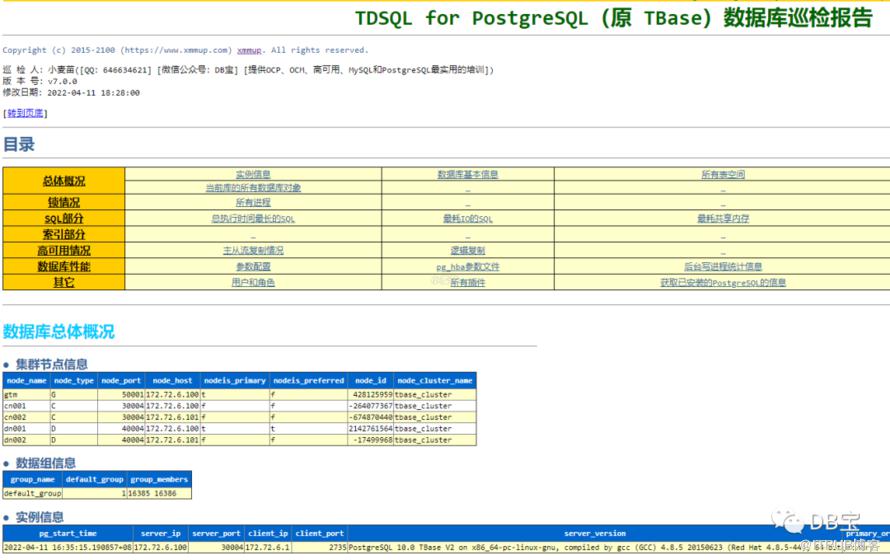Click the 转到页底 link
Screen dimensions: 890x560
click(25, 113)
